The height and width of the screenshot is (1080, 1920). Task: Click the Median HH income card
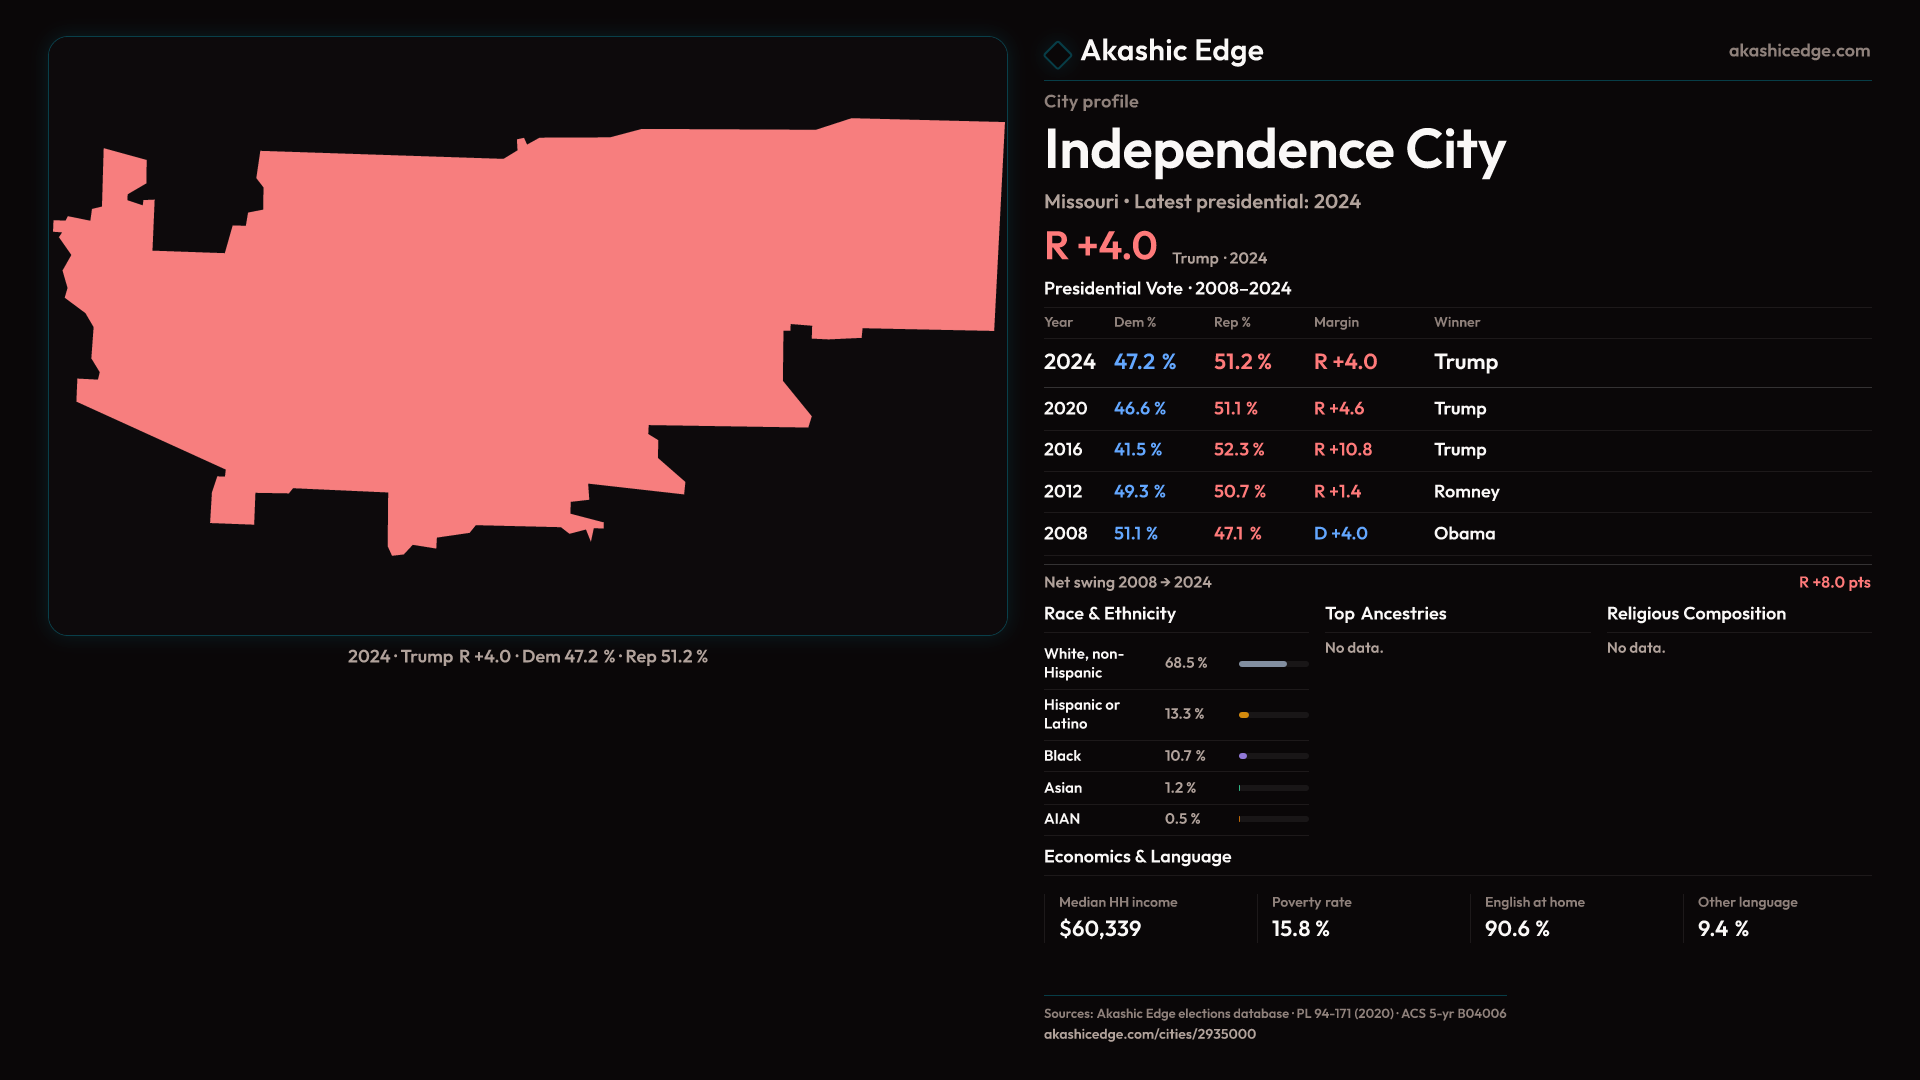click(1117, 918)
